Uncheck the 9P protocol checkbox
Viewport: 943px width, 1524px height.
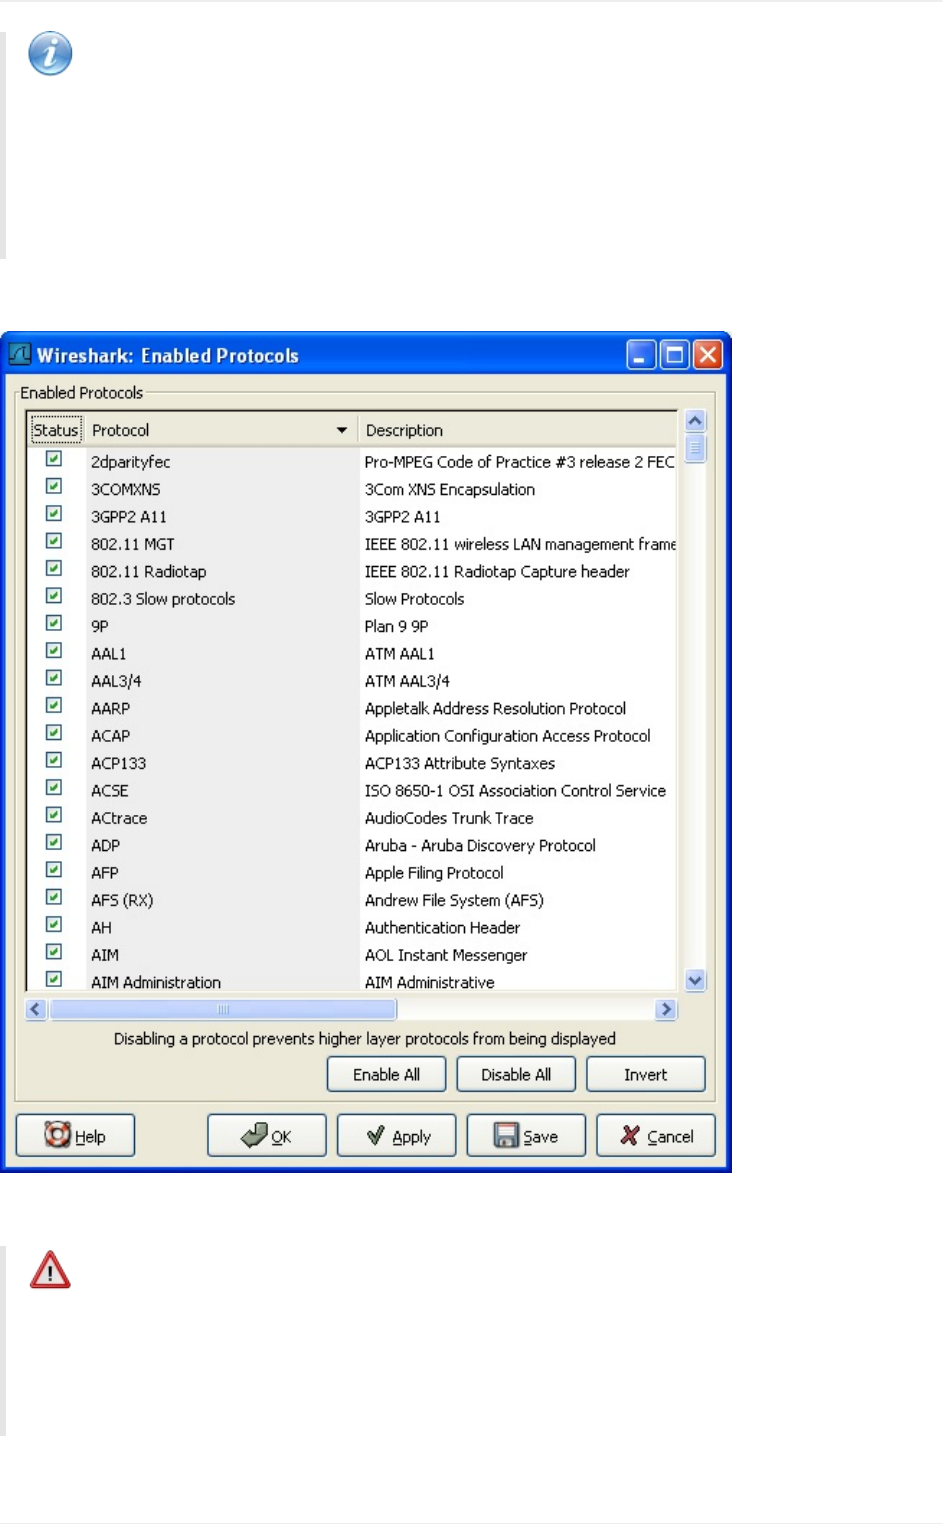pos(54,623)
